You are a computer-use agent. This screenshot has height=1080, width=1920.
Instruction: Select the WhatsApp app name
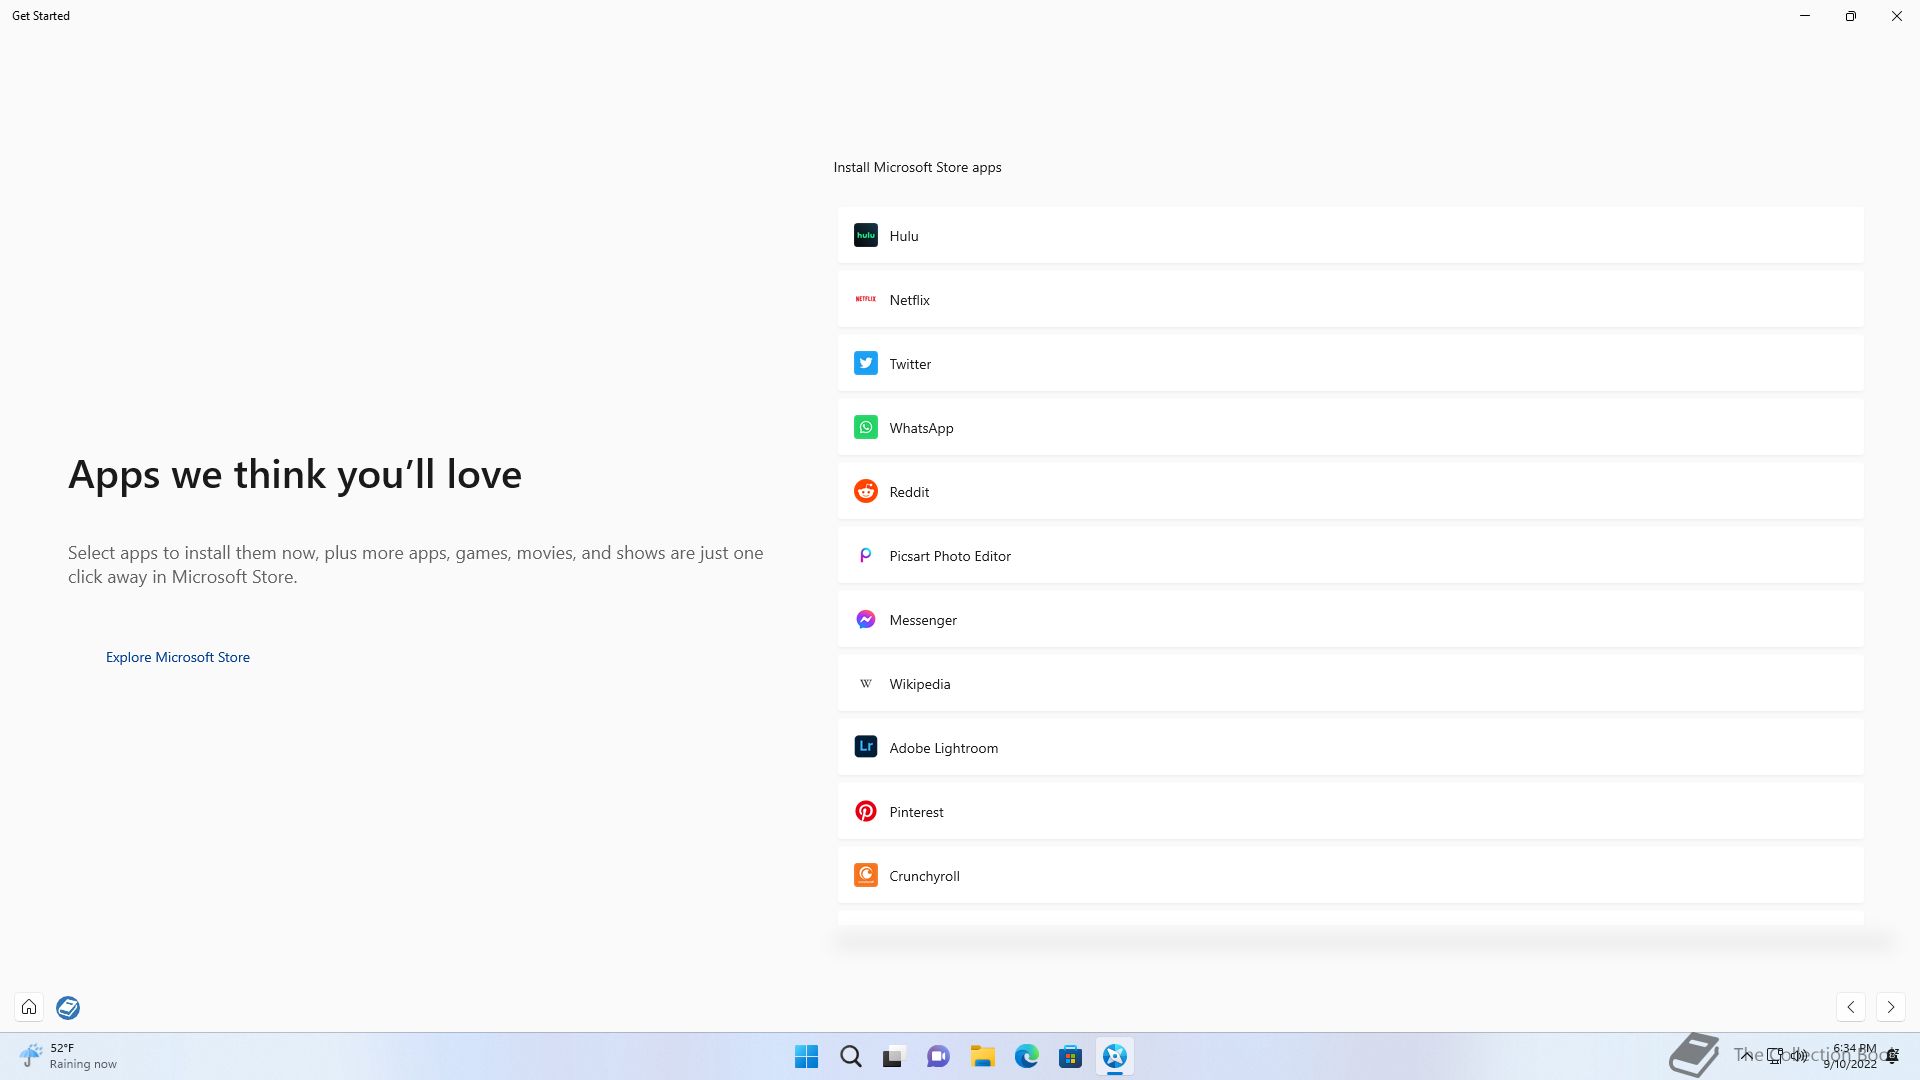pos(921,428)
